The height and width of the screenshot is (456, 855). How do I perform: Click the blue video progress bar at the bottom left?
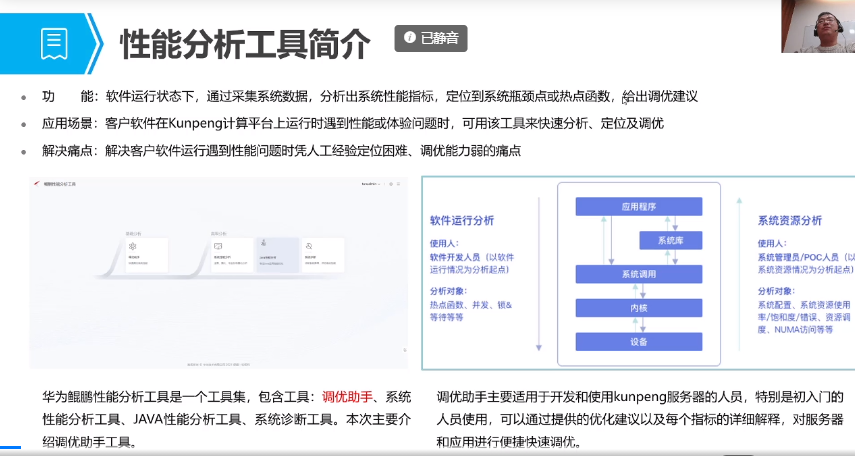tap(10, 447)
